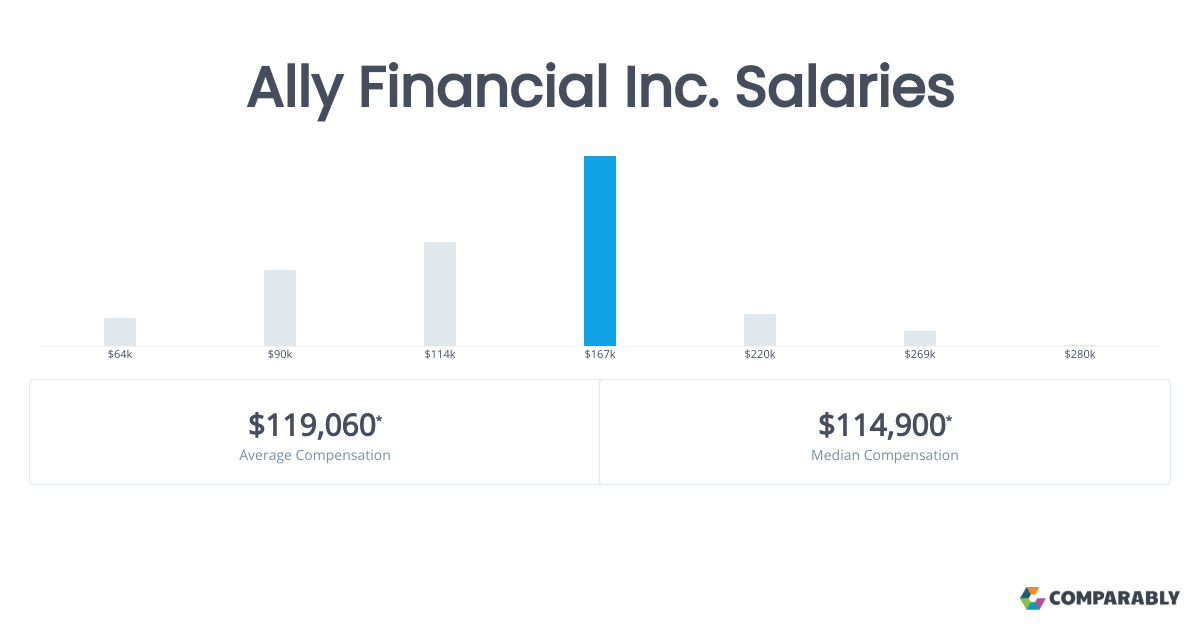Click the $114,900 median value

click(882, 425)
